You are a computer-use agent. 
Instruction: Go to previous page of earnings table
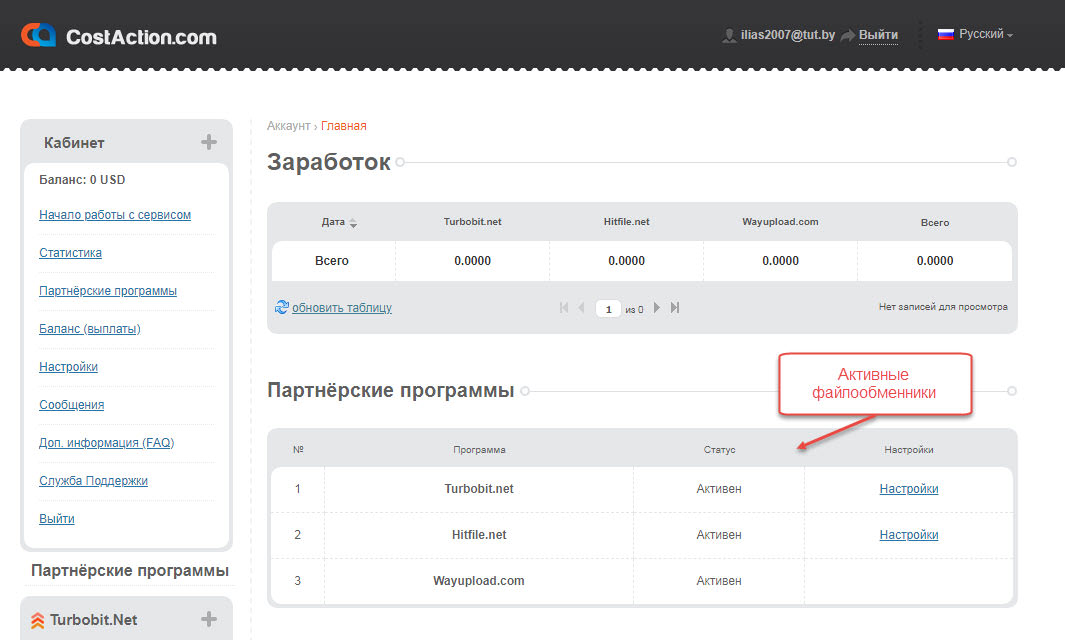pyautogui.click(x=581, y=308)
